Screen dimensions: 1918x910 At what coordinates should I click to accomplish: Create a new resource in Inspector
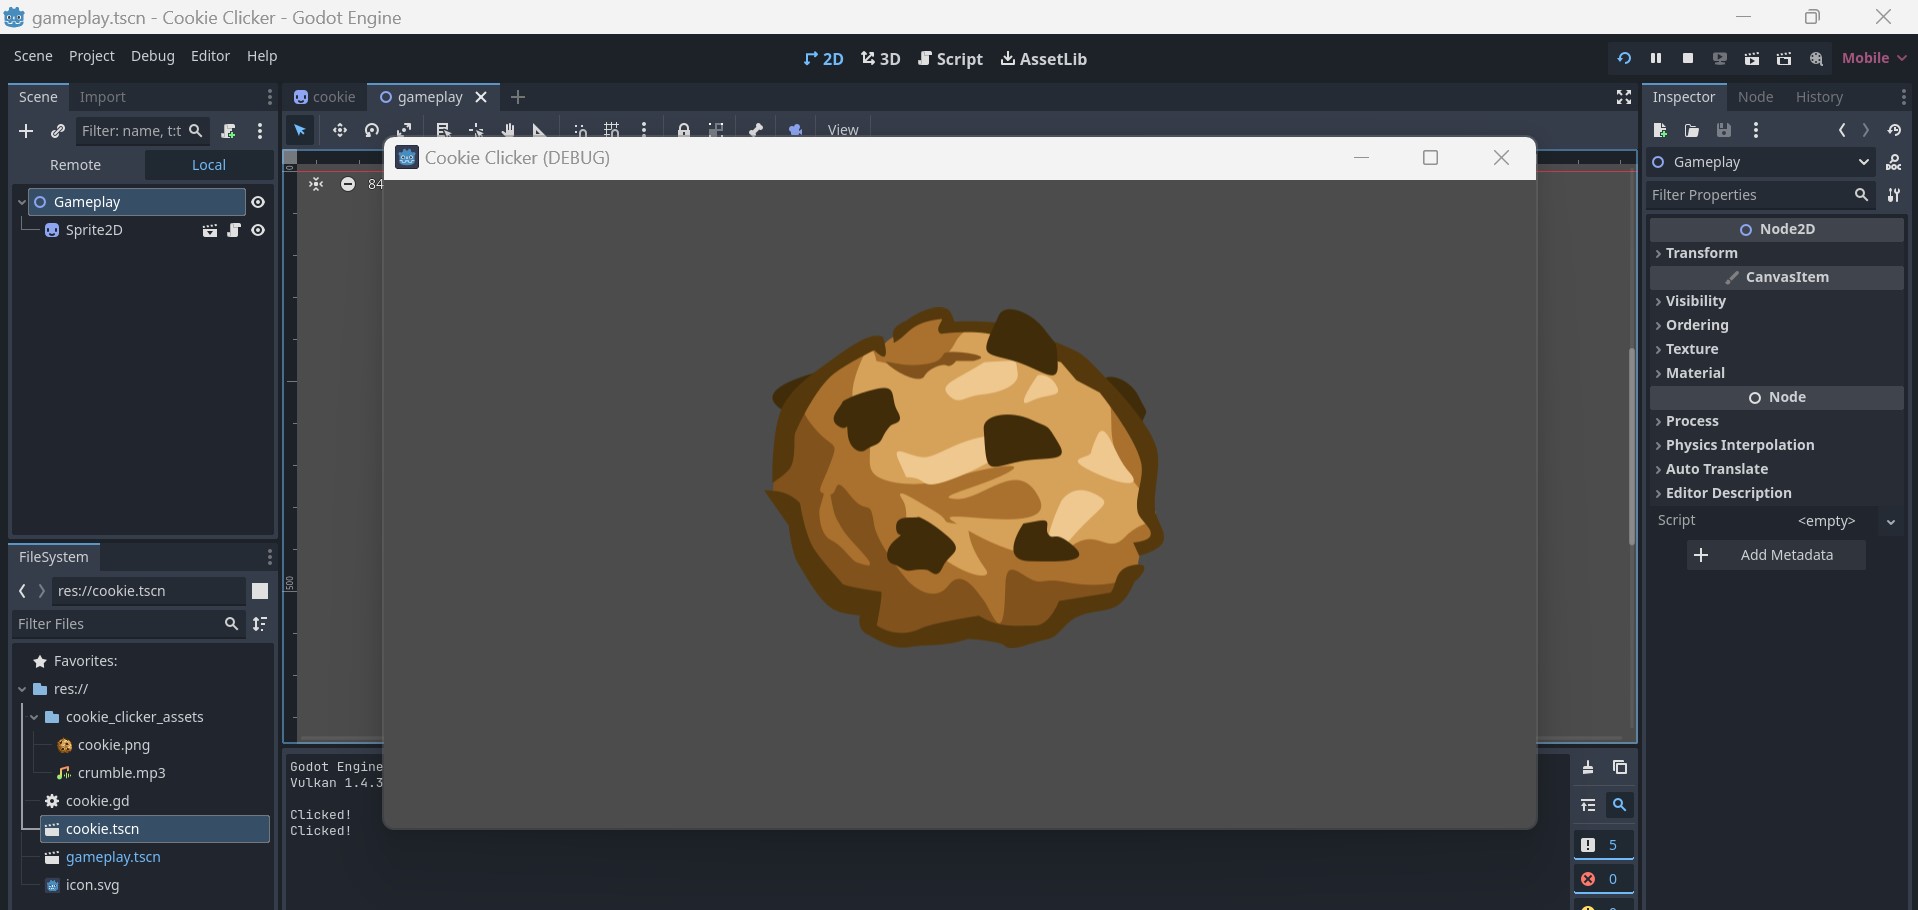1660,131
